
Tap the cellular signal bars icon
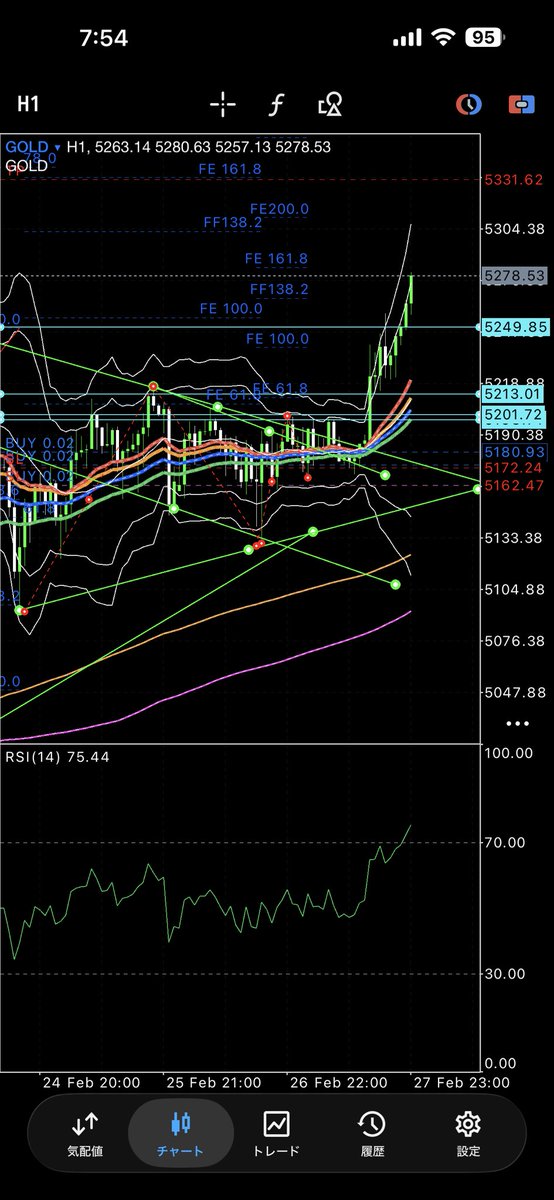[x=408, y=39]
